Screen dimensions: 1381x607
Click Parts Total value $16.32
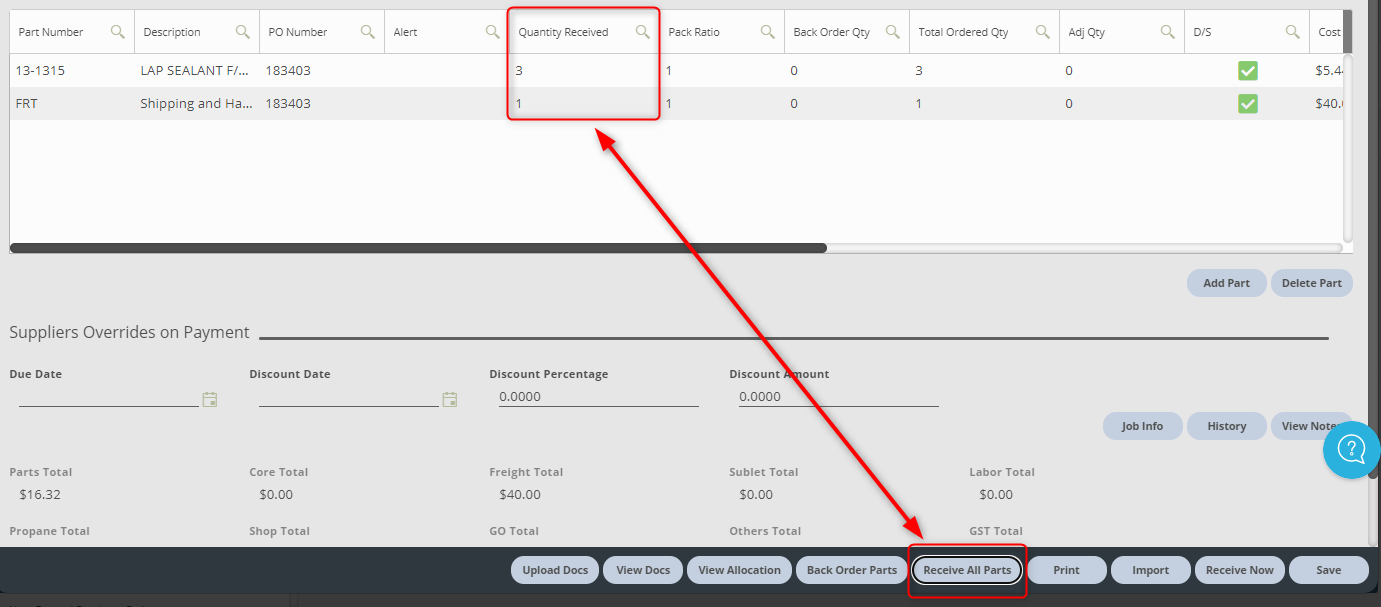(40, 494)
